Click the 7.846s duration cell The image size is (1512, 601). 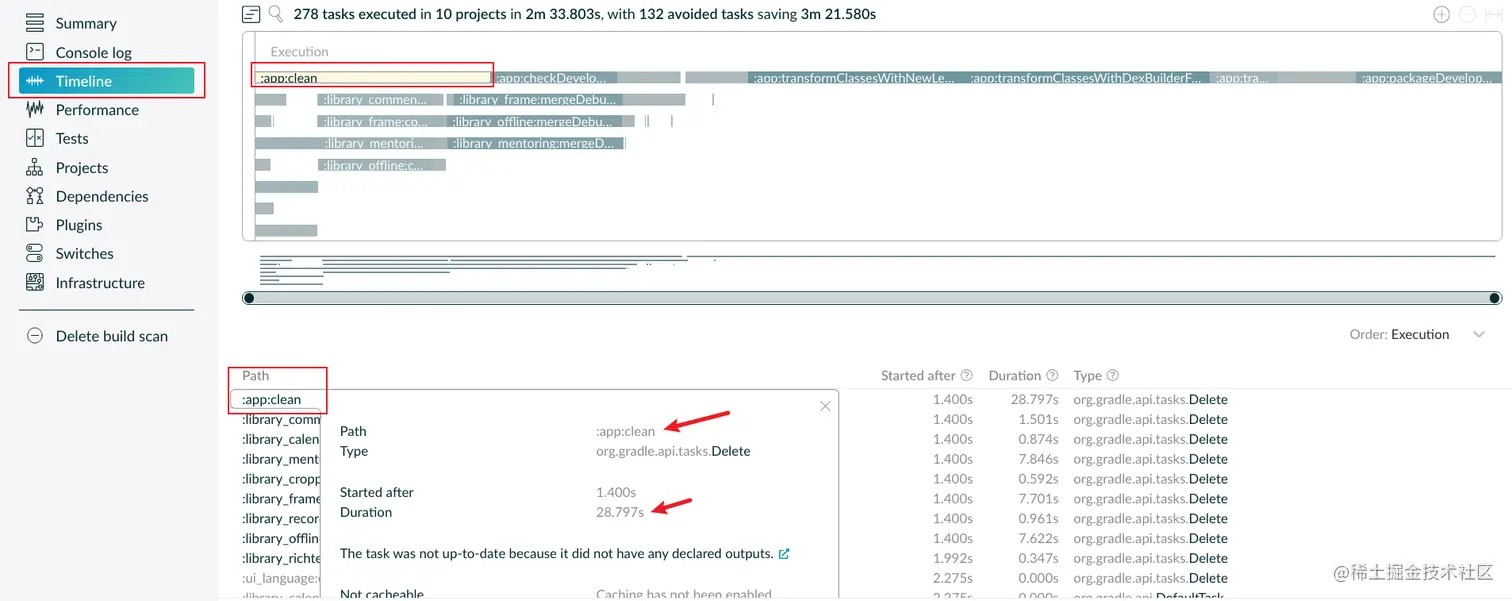1038,459
